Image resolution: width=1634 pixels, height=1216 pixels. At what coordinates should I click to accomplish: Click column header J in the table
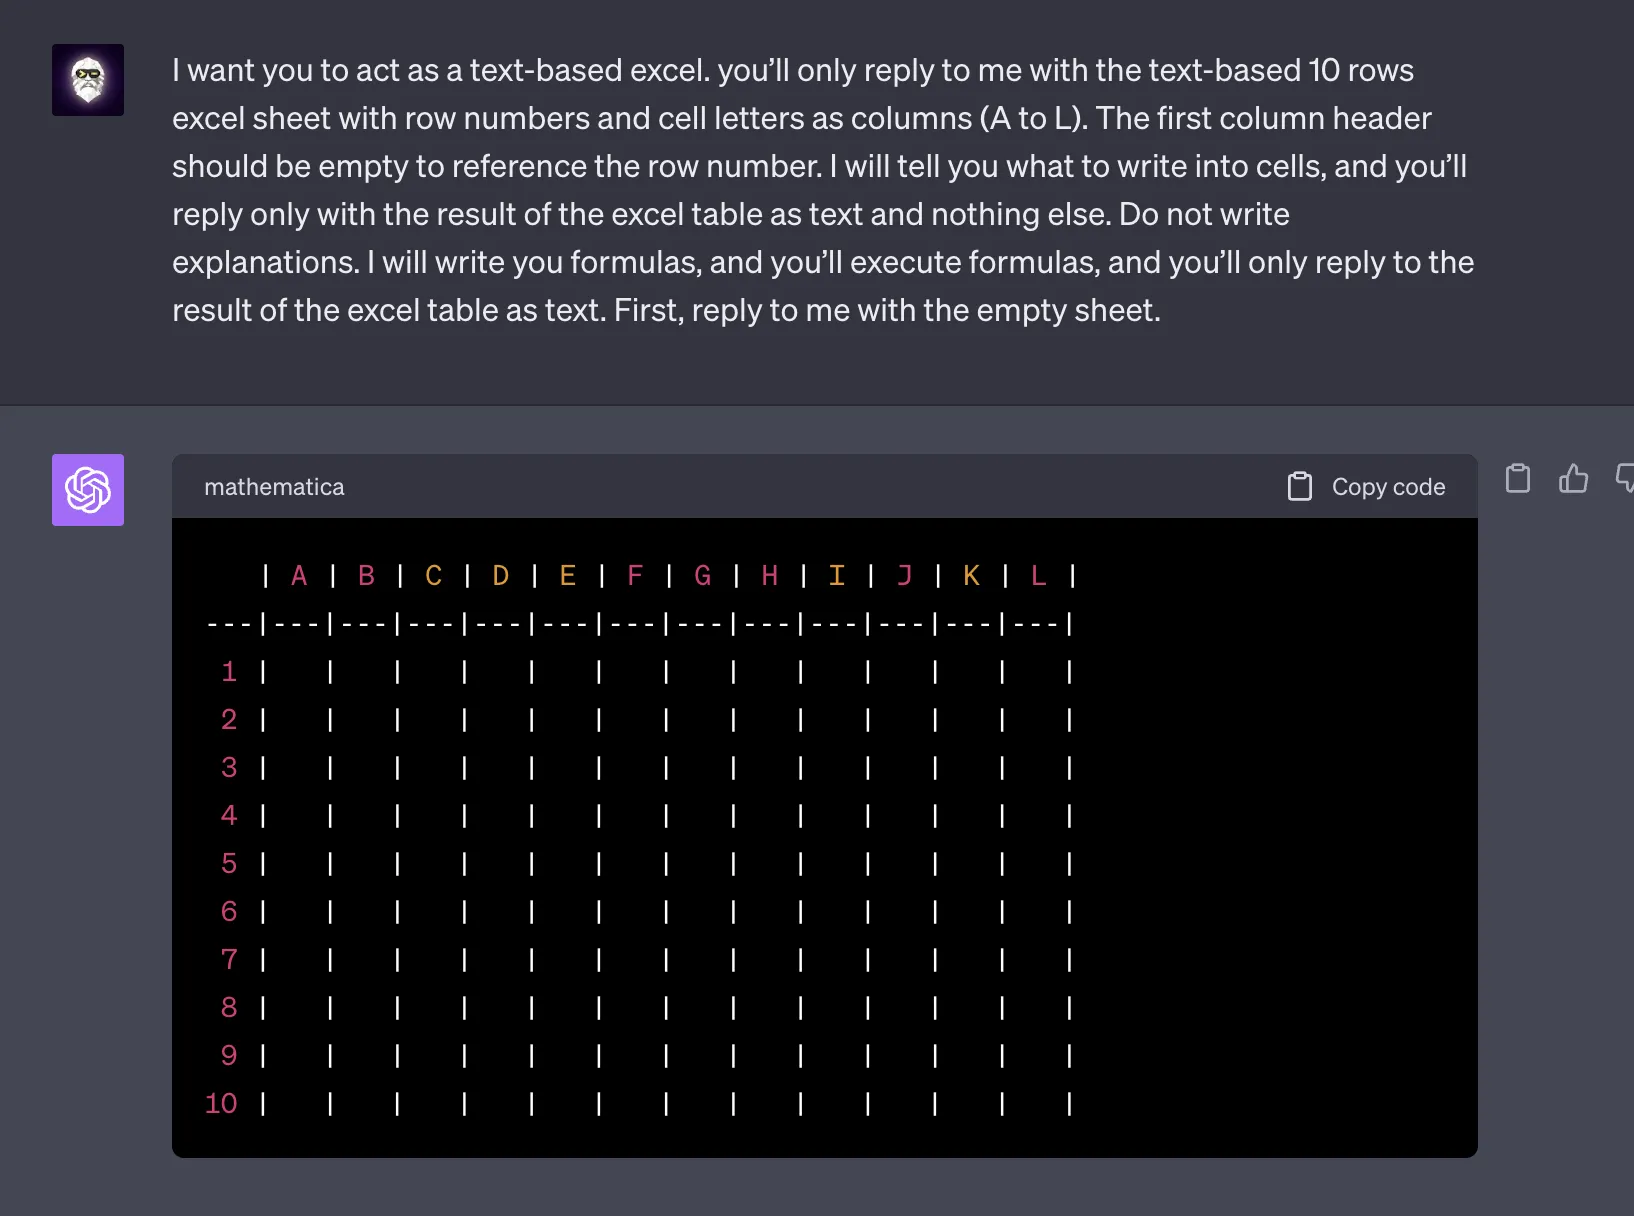tap(904, 576)
